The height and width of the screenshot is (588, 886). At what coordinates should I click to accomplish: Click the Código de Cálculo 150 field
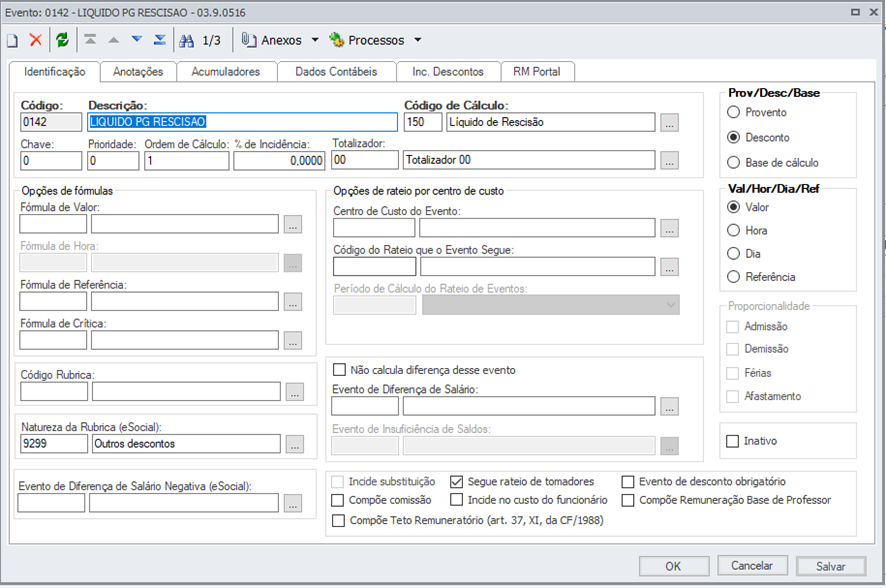point(423,122)
